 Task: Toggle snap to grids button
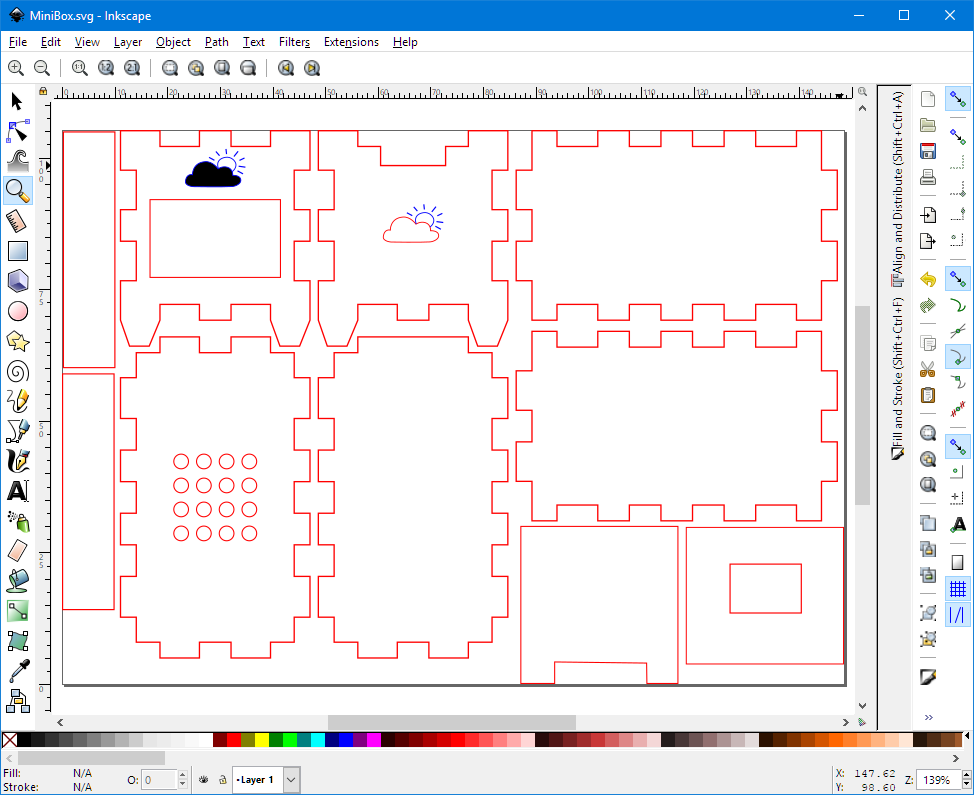(x=958, y=589)
